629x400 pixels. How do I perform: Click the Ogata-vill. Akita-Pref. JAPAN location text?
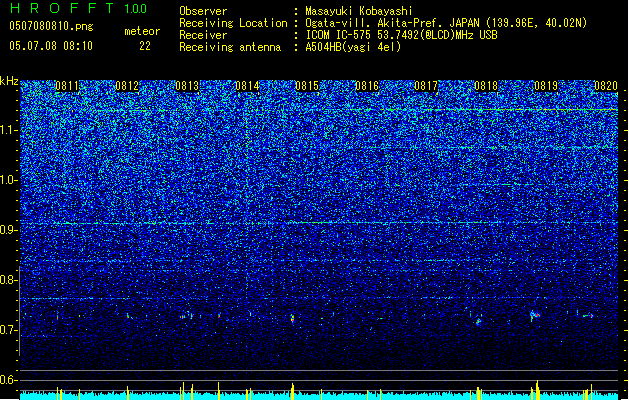(x=446, y=23)
